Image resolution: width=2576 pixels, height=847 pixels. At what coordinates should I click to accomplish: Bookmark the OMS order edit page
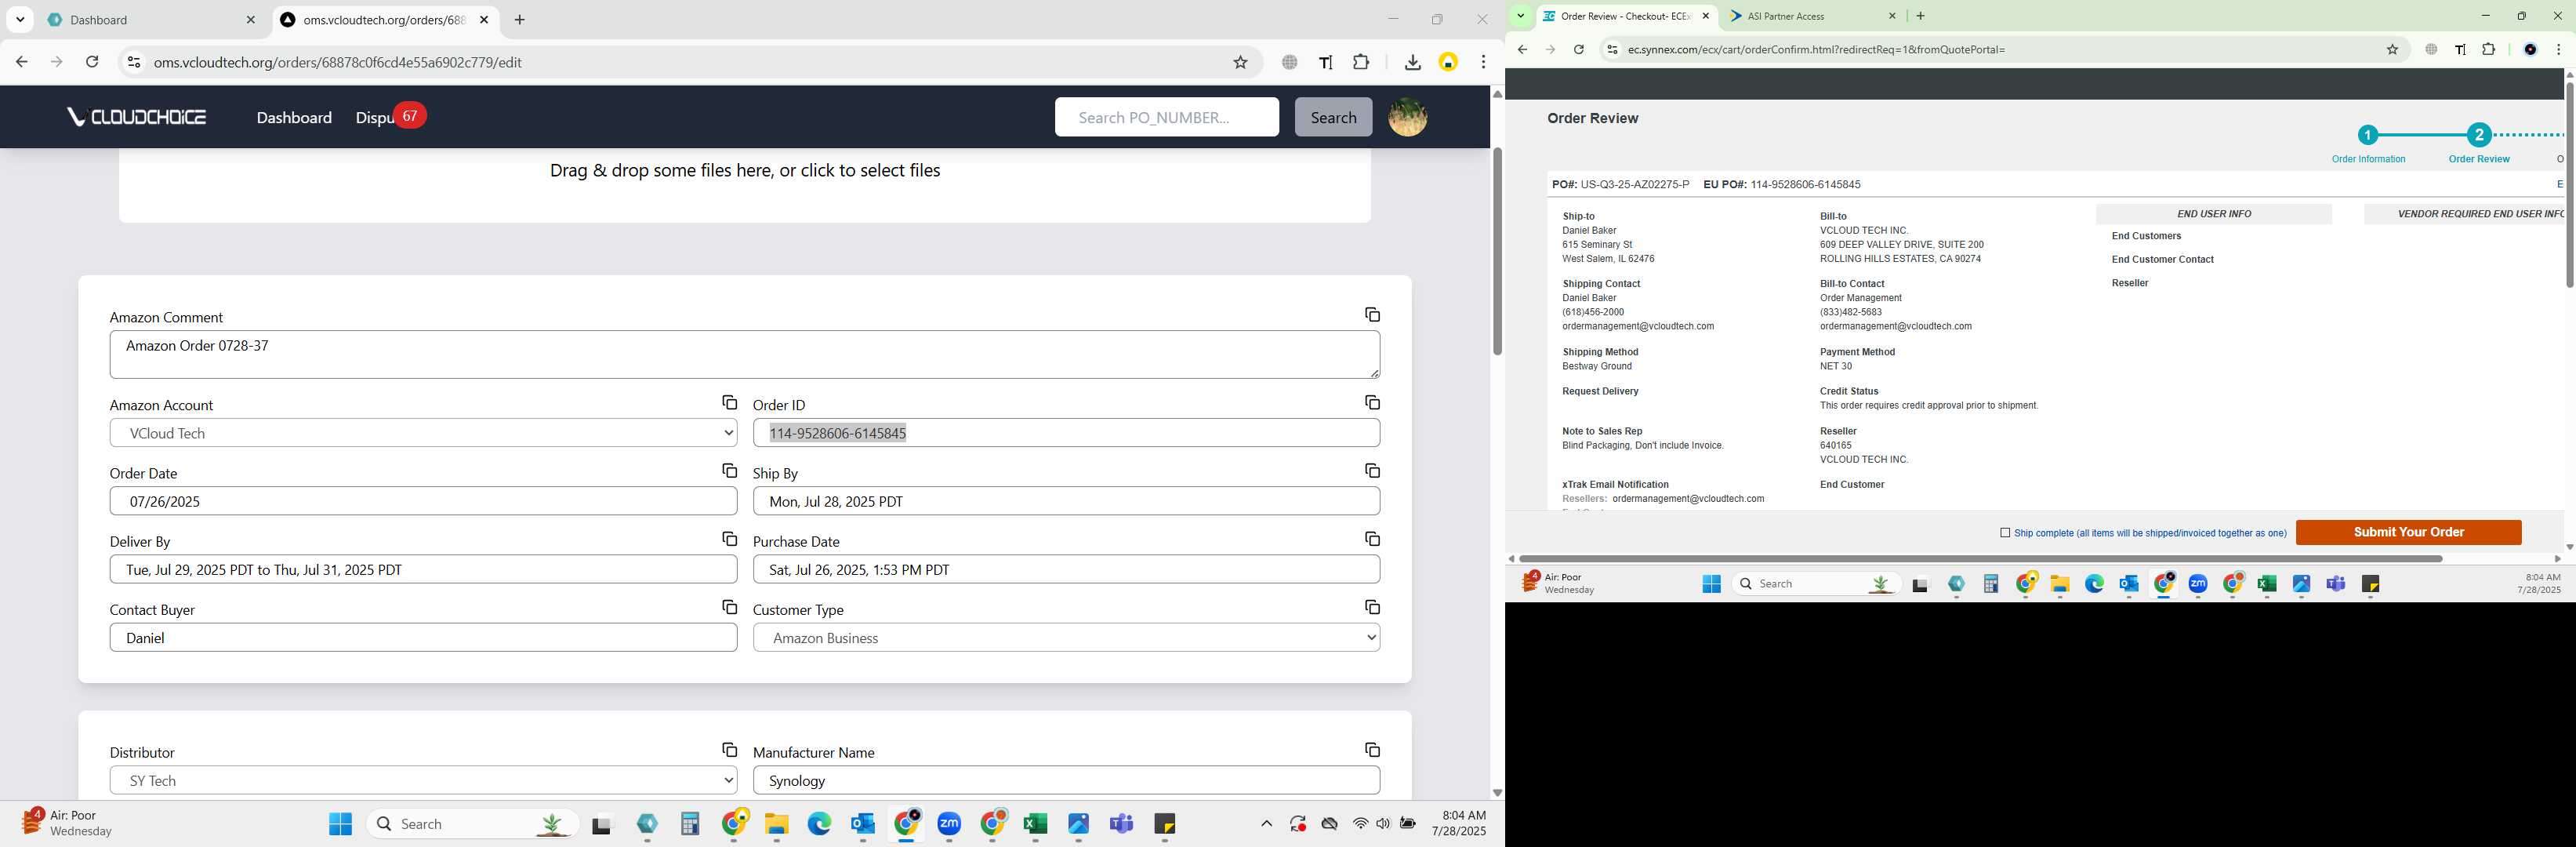click(1240, 62)
